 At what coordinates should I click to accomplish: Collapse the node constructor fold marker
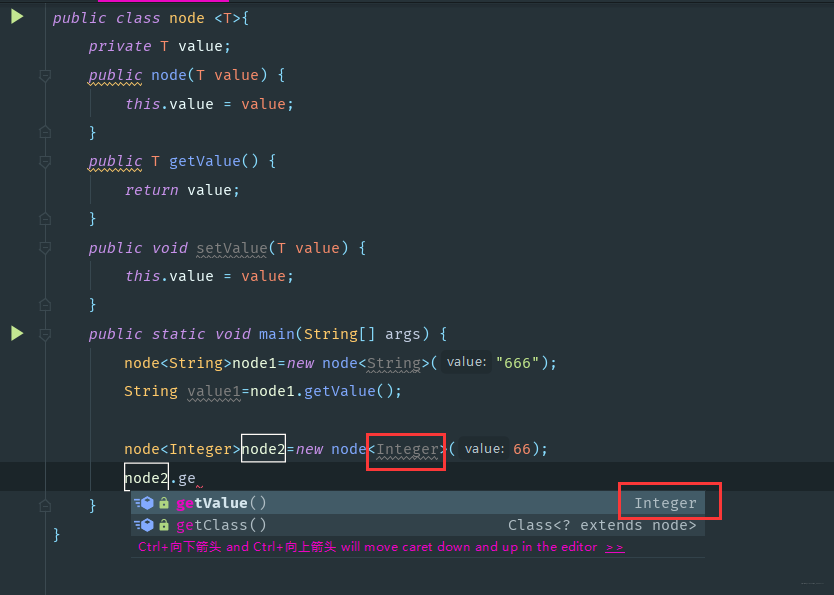[x=45, y=76]
